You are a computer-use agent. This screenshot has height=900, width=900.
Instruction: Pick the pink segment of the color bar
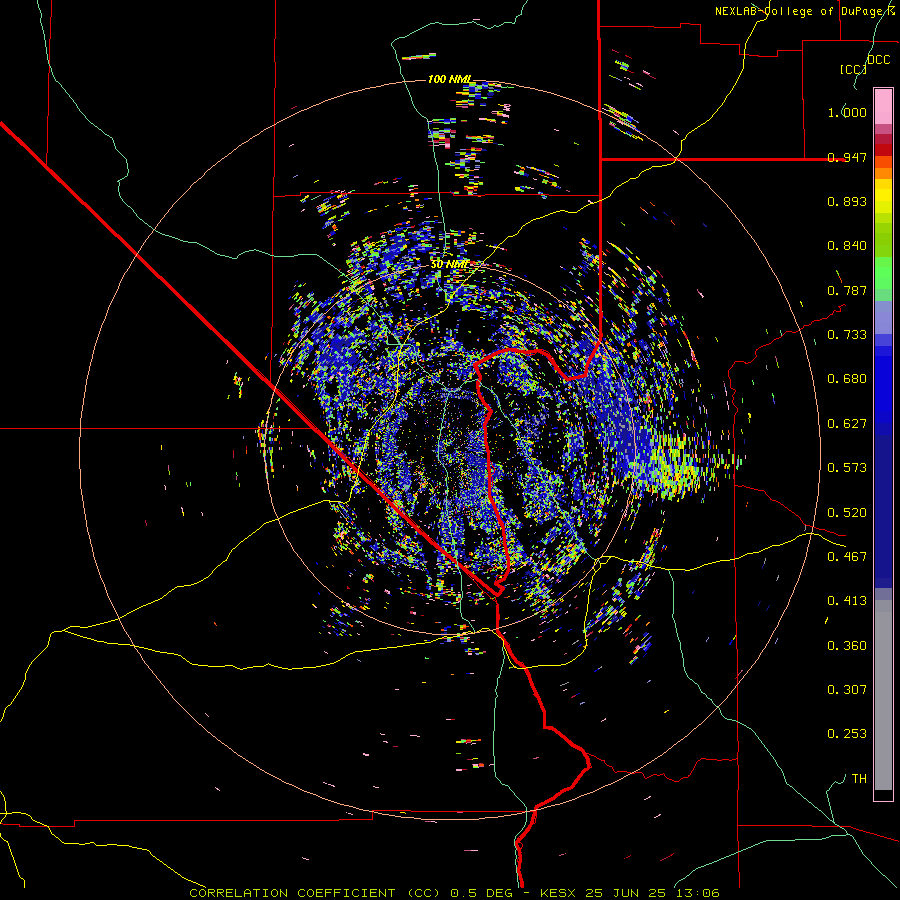point(883,107)
